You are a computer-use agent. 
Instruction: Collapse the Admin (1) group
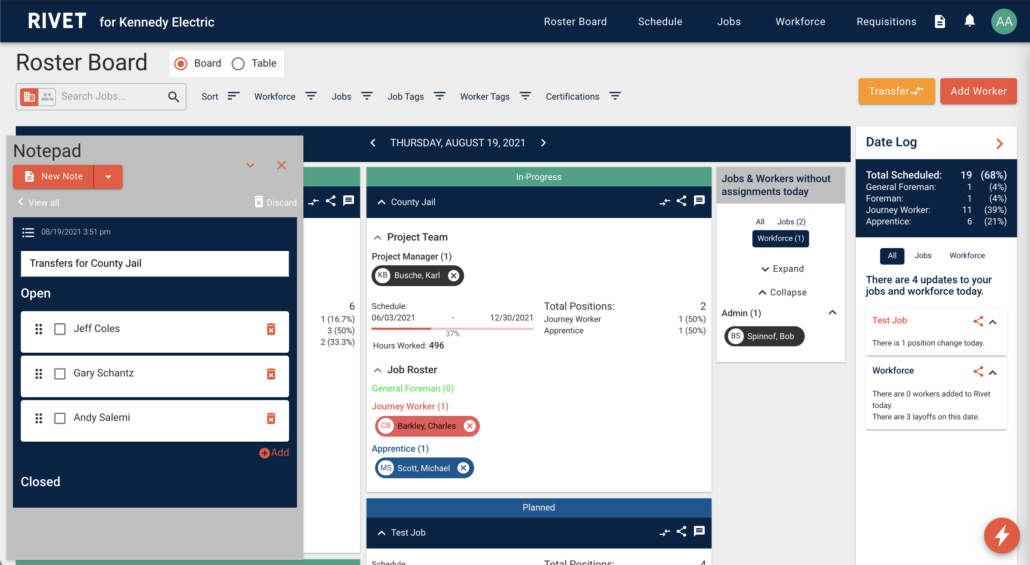(x=832, y=313)
